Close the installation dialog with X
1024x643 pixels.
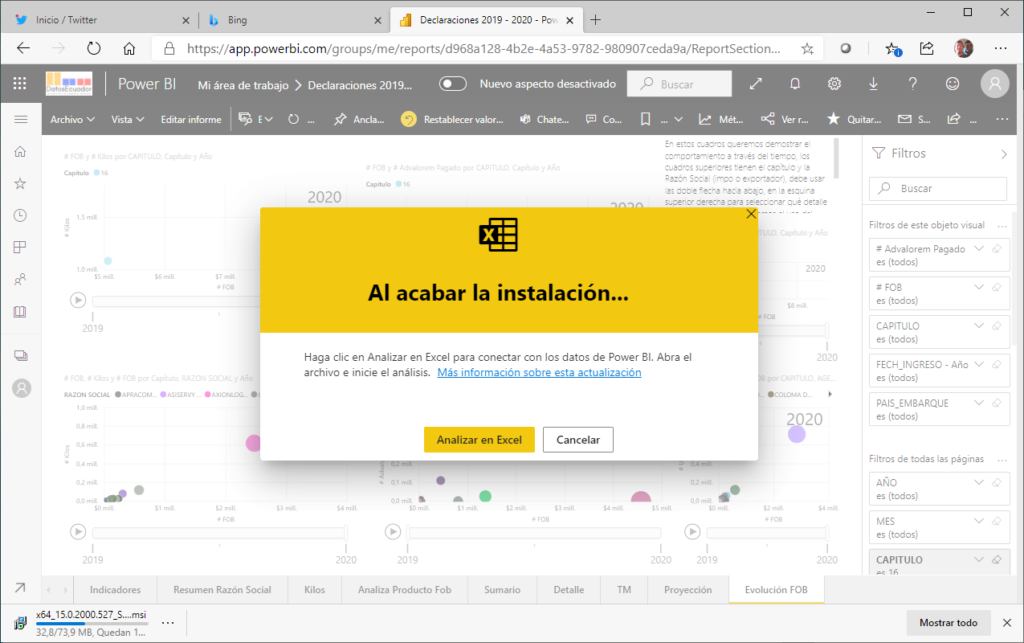click(751, 213)
